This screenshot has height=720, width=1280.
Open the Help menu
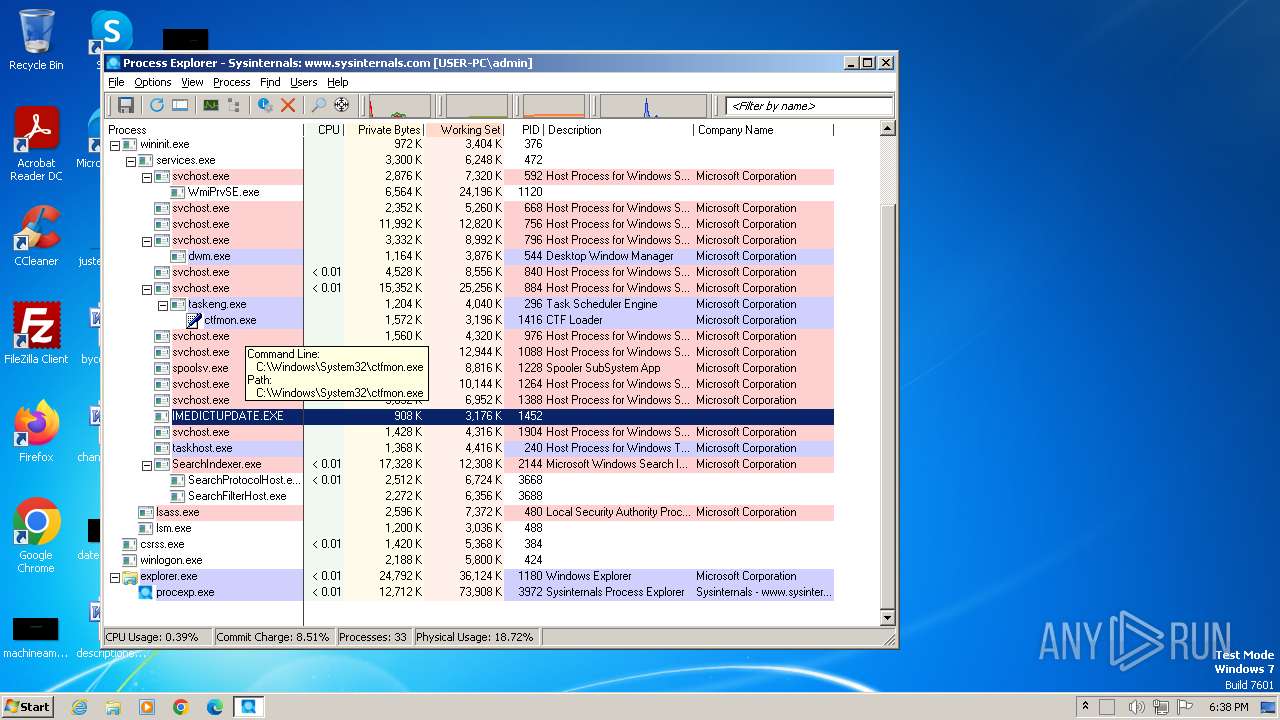tap(337, 82)
